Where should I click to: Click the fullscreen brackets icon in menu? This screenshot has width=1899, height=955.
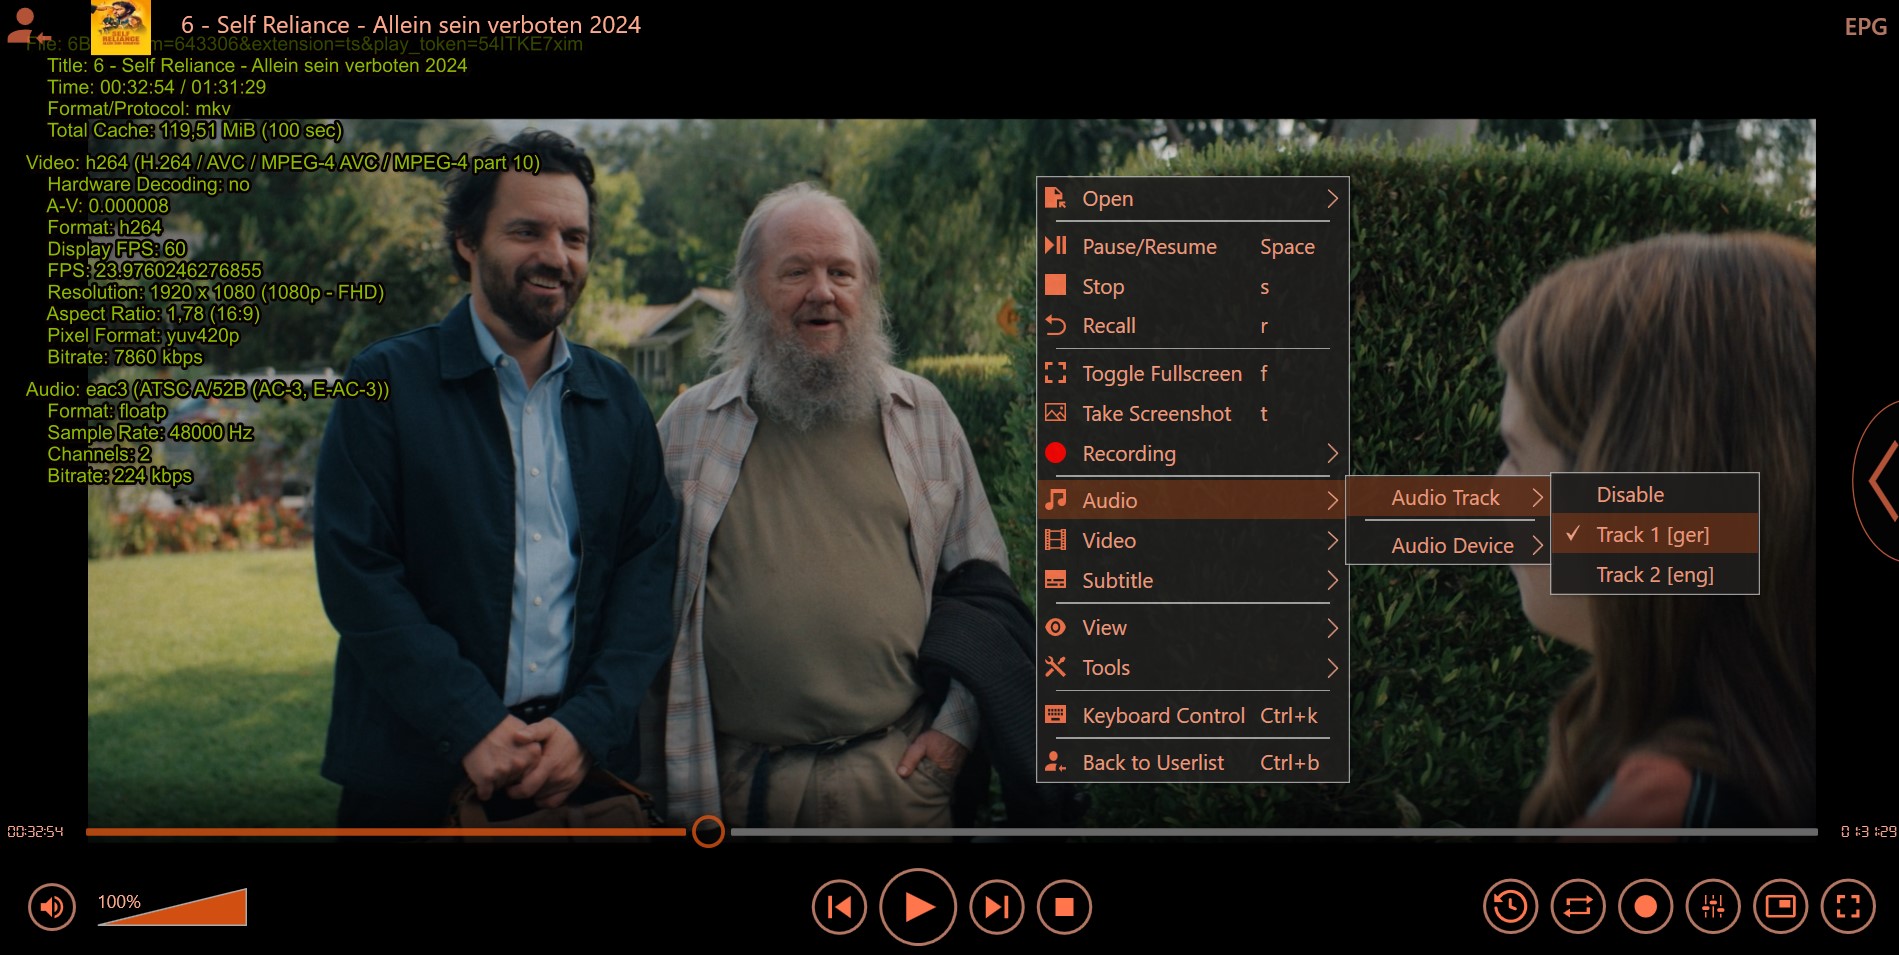tap(1055, 373)
